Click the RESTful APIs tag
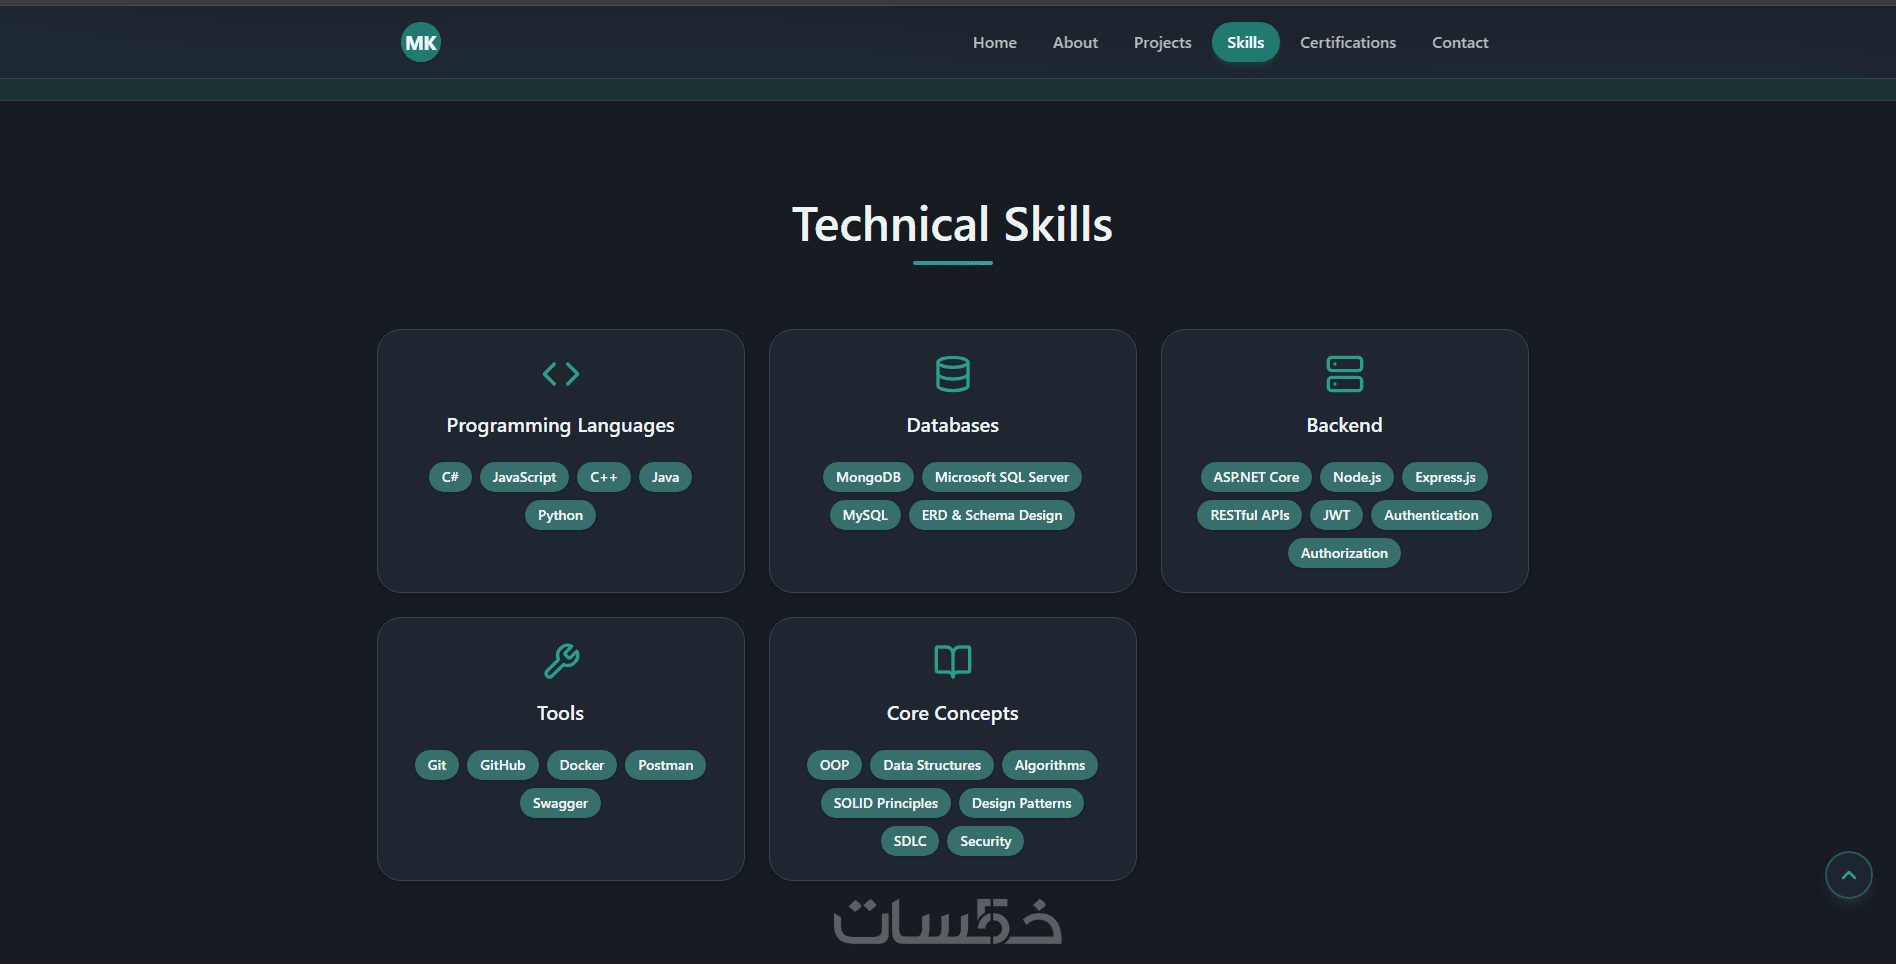1896x964 pixels. point(1250,515)
